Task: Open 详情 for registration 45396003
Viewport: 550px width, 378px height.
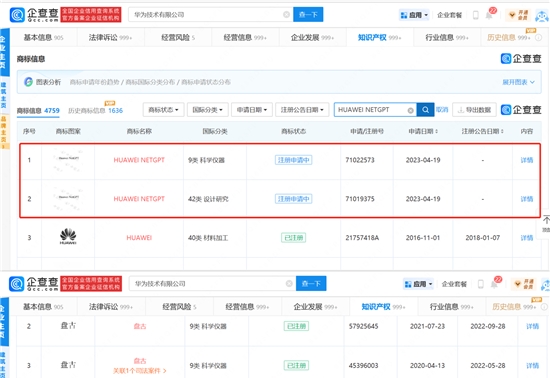Action: point(532,365)
